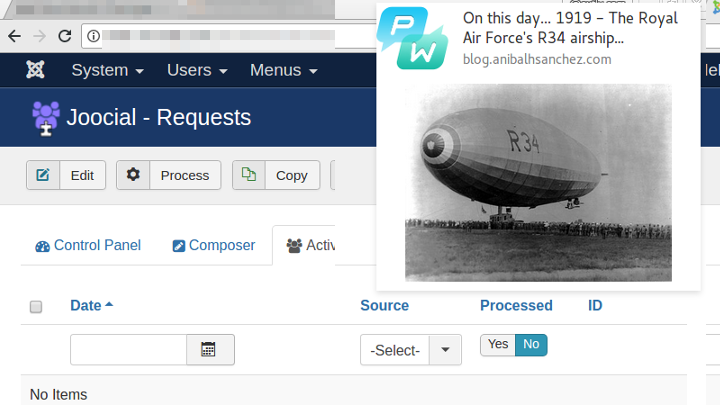Screen dimensions: 720x405
Task: Switch to the Composer tab
Action: 214,246
